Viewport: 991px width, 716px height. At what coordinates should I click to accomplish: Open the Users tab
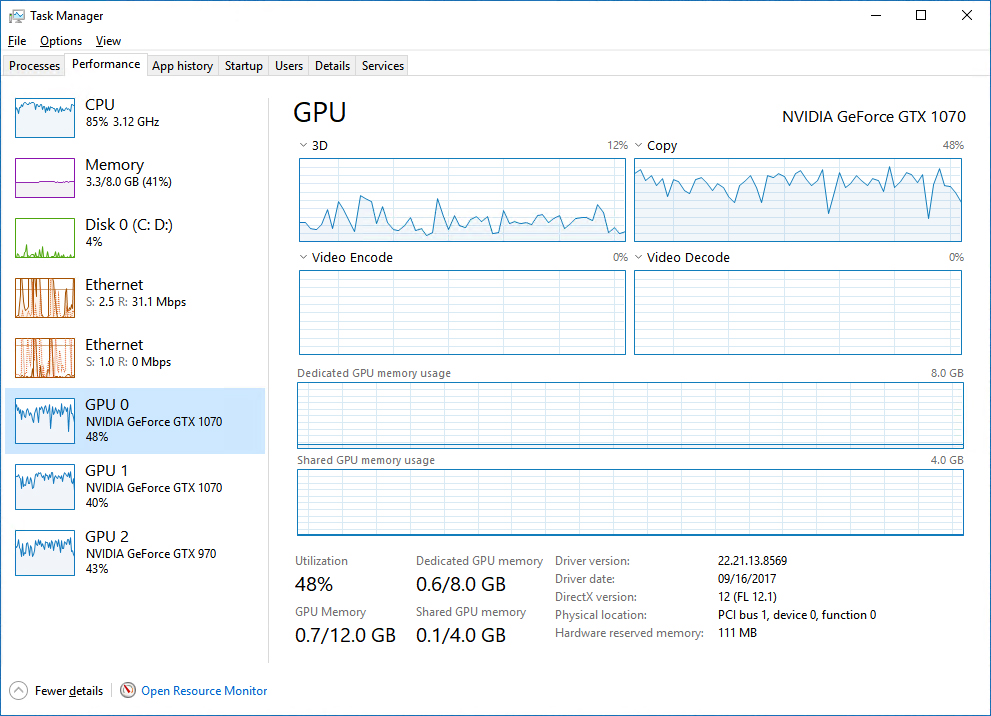(x=289, y=66)
